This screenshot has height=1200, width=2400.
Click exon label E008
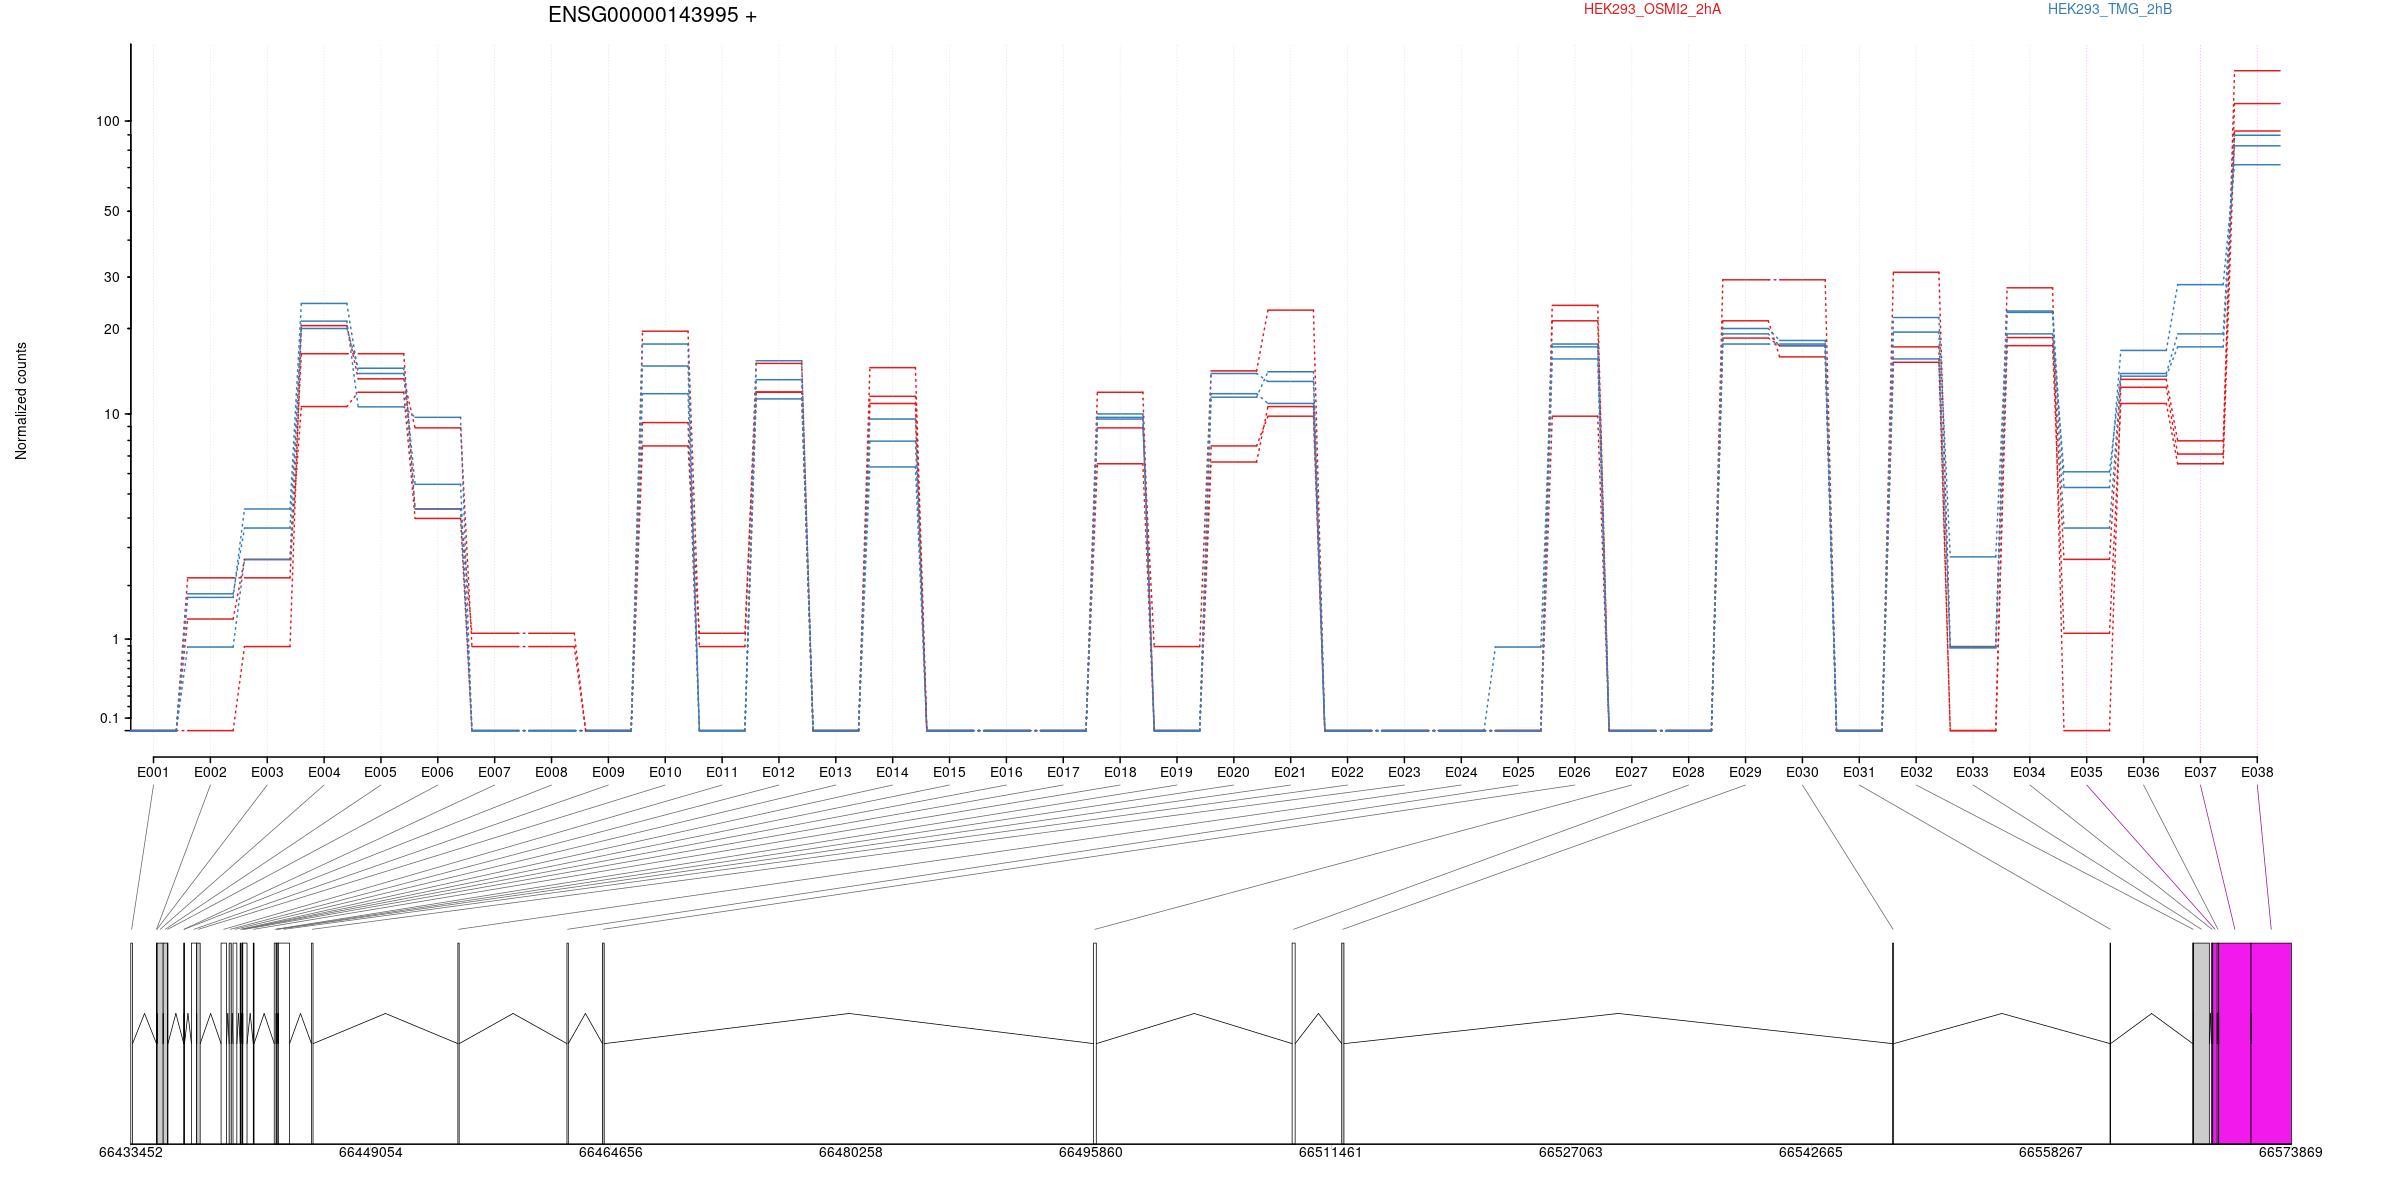(x=551, y=772)
